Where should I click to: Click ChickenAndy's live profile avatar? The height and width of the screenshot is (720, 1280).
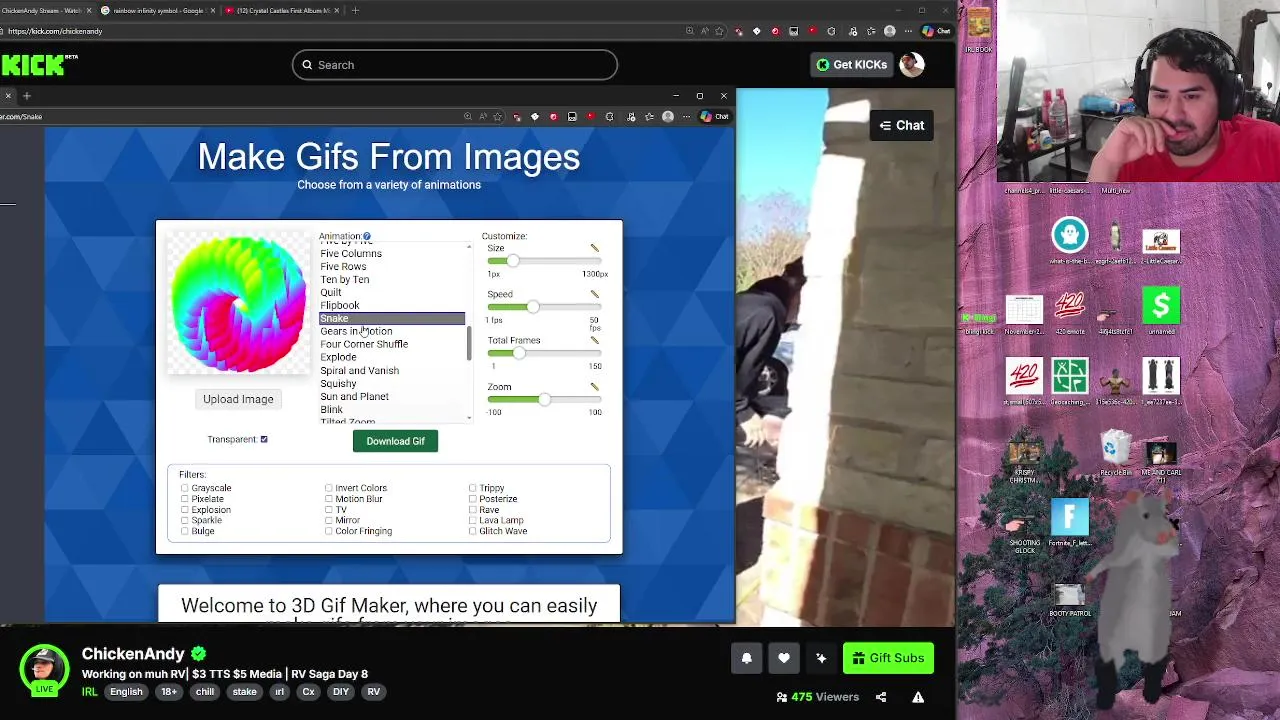[44, 668]
